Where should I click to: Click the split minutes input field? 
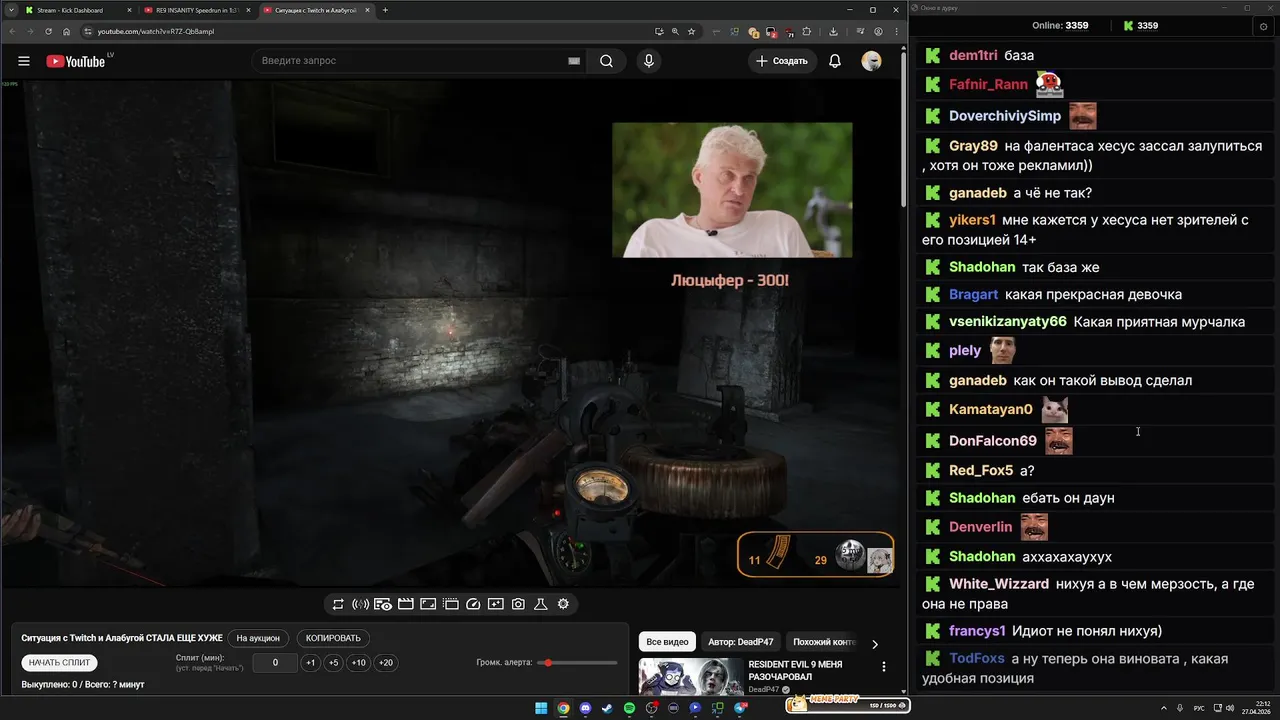click(275, 663)
